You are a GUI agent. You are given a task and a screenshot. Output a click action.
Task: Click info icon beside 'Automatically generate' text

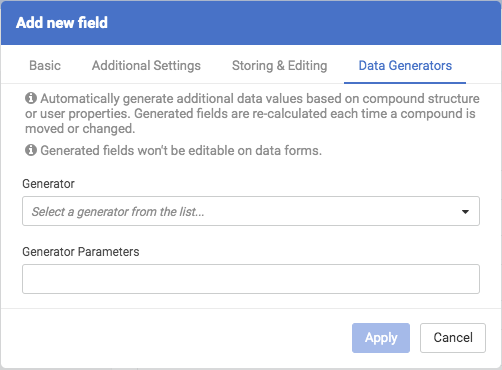pos(31,98)
